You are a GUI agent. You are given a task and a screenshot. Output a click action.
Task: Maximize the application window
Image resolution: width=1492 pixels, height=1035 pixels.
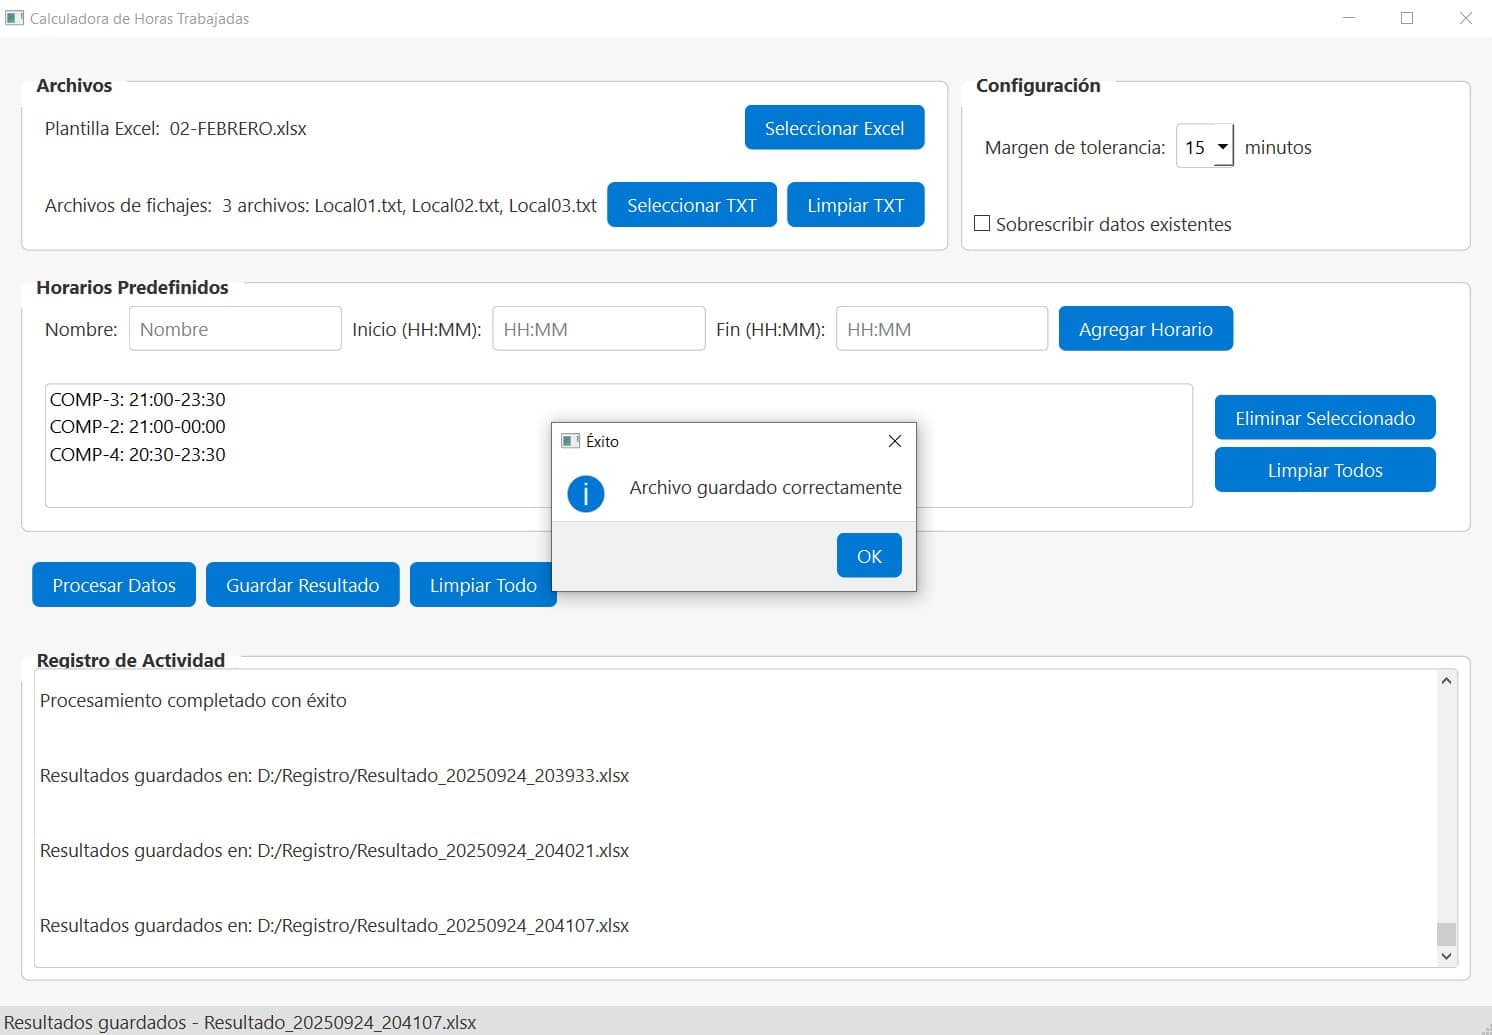1406,18
